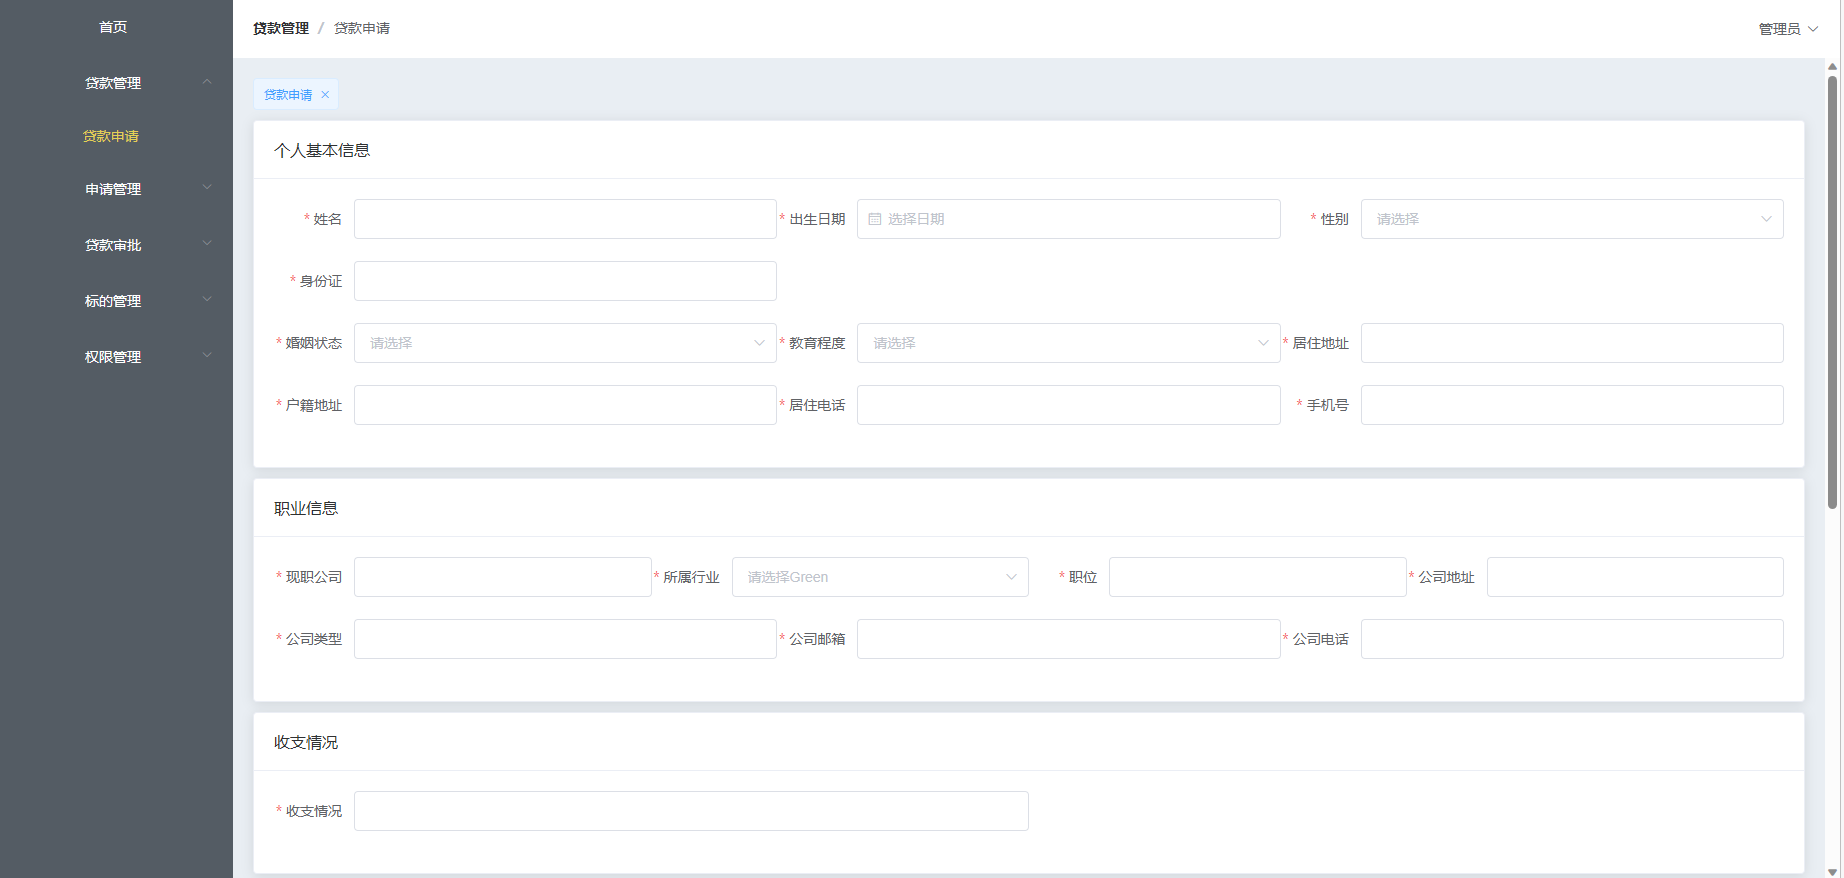Focus the 居住地址 input field
The height and width of the screenshot is (878, 1844).
[1572, 343]
